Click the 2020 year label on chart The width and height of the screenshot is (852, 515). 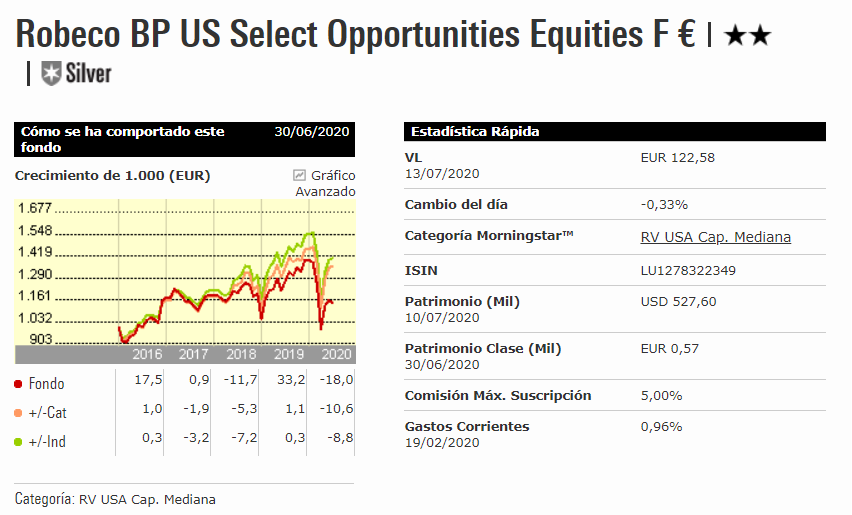(x=336, y=354)
